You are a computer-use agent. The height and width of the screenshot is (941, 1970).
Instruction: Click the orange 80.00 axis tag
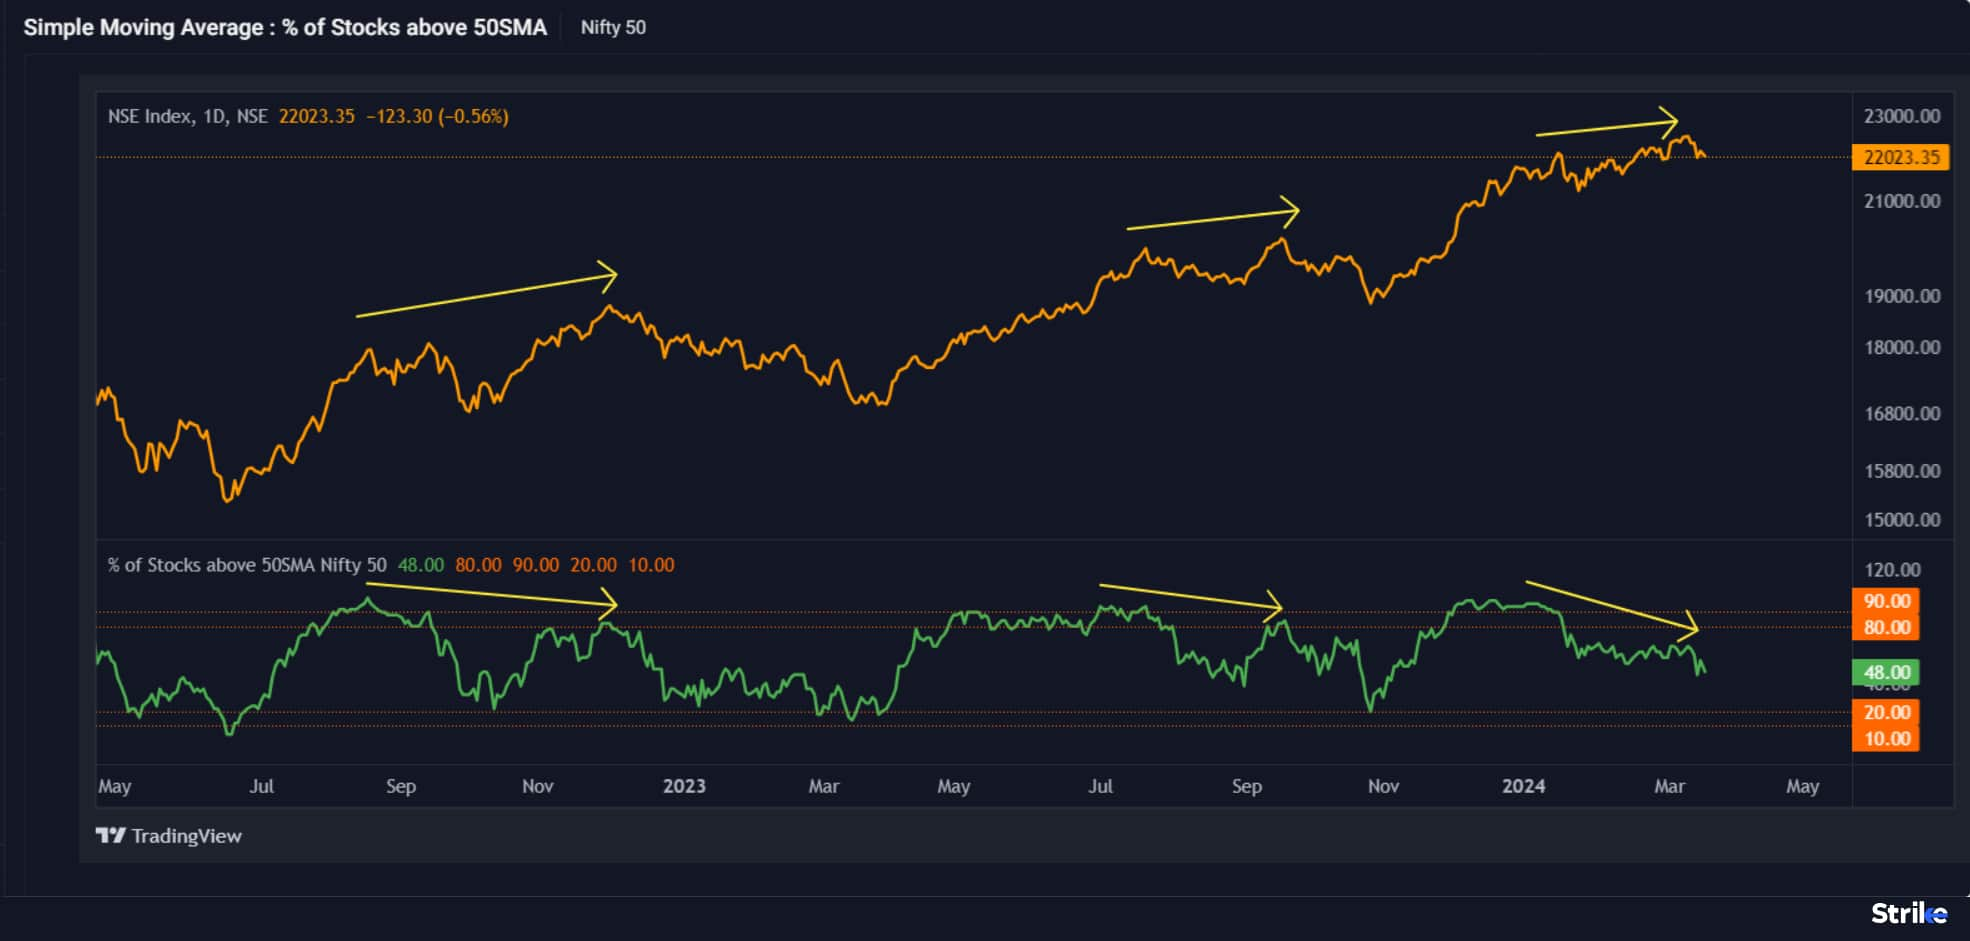pos(1886,628)
